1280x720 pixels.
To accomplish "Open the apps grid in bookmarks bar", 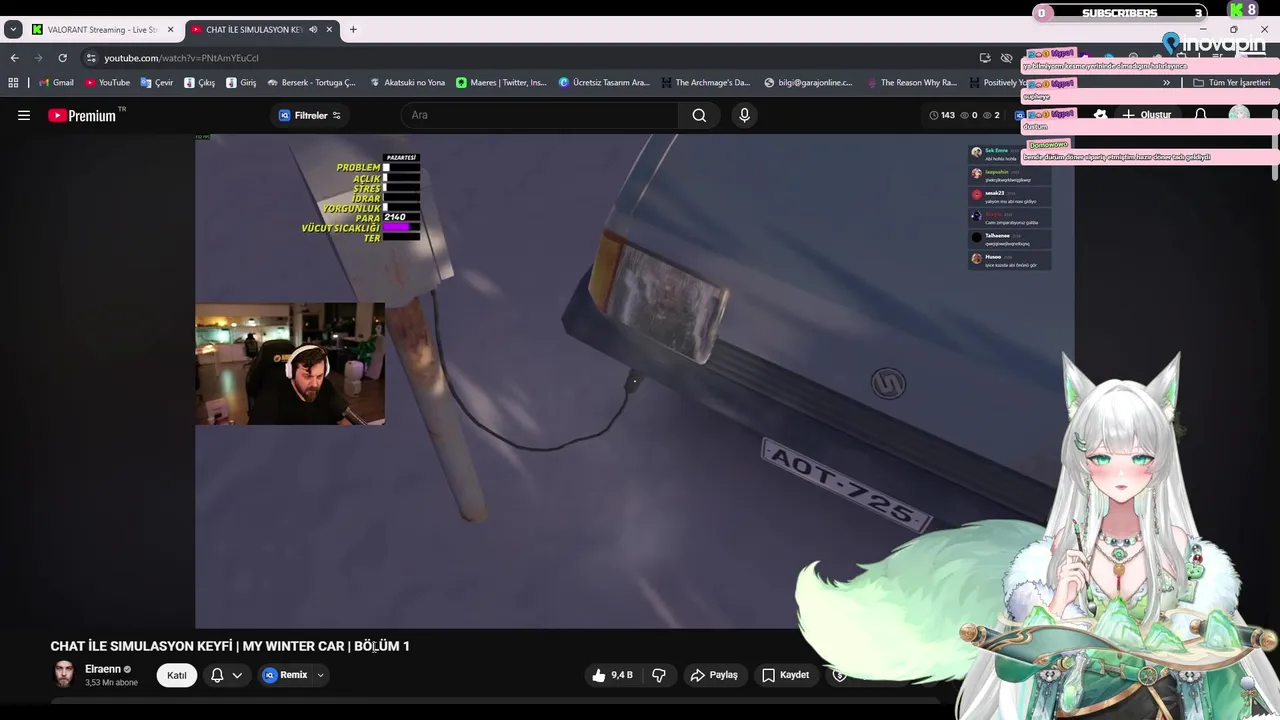I will tap(13, 82).
